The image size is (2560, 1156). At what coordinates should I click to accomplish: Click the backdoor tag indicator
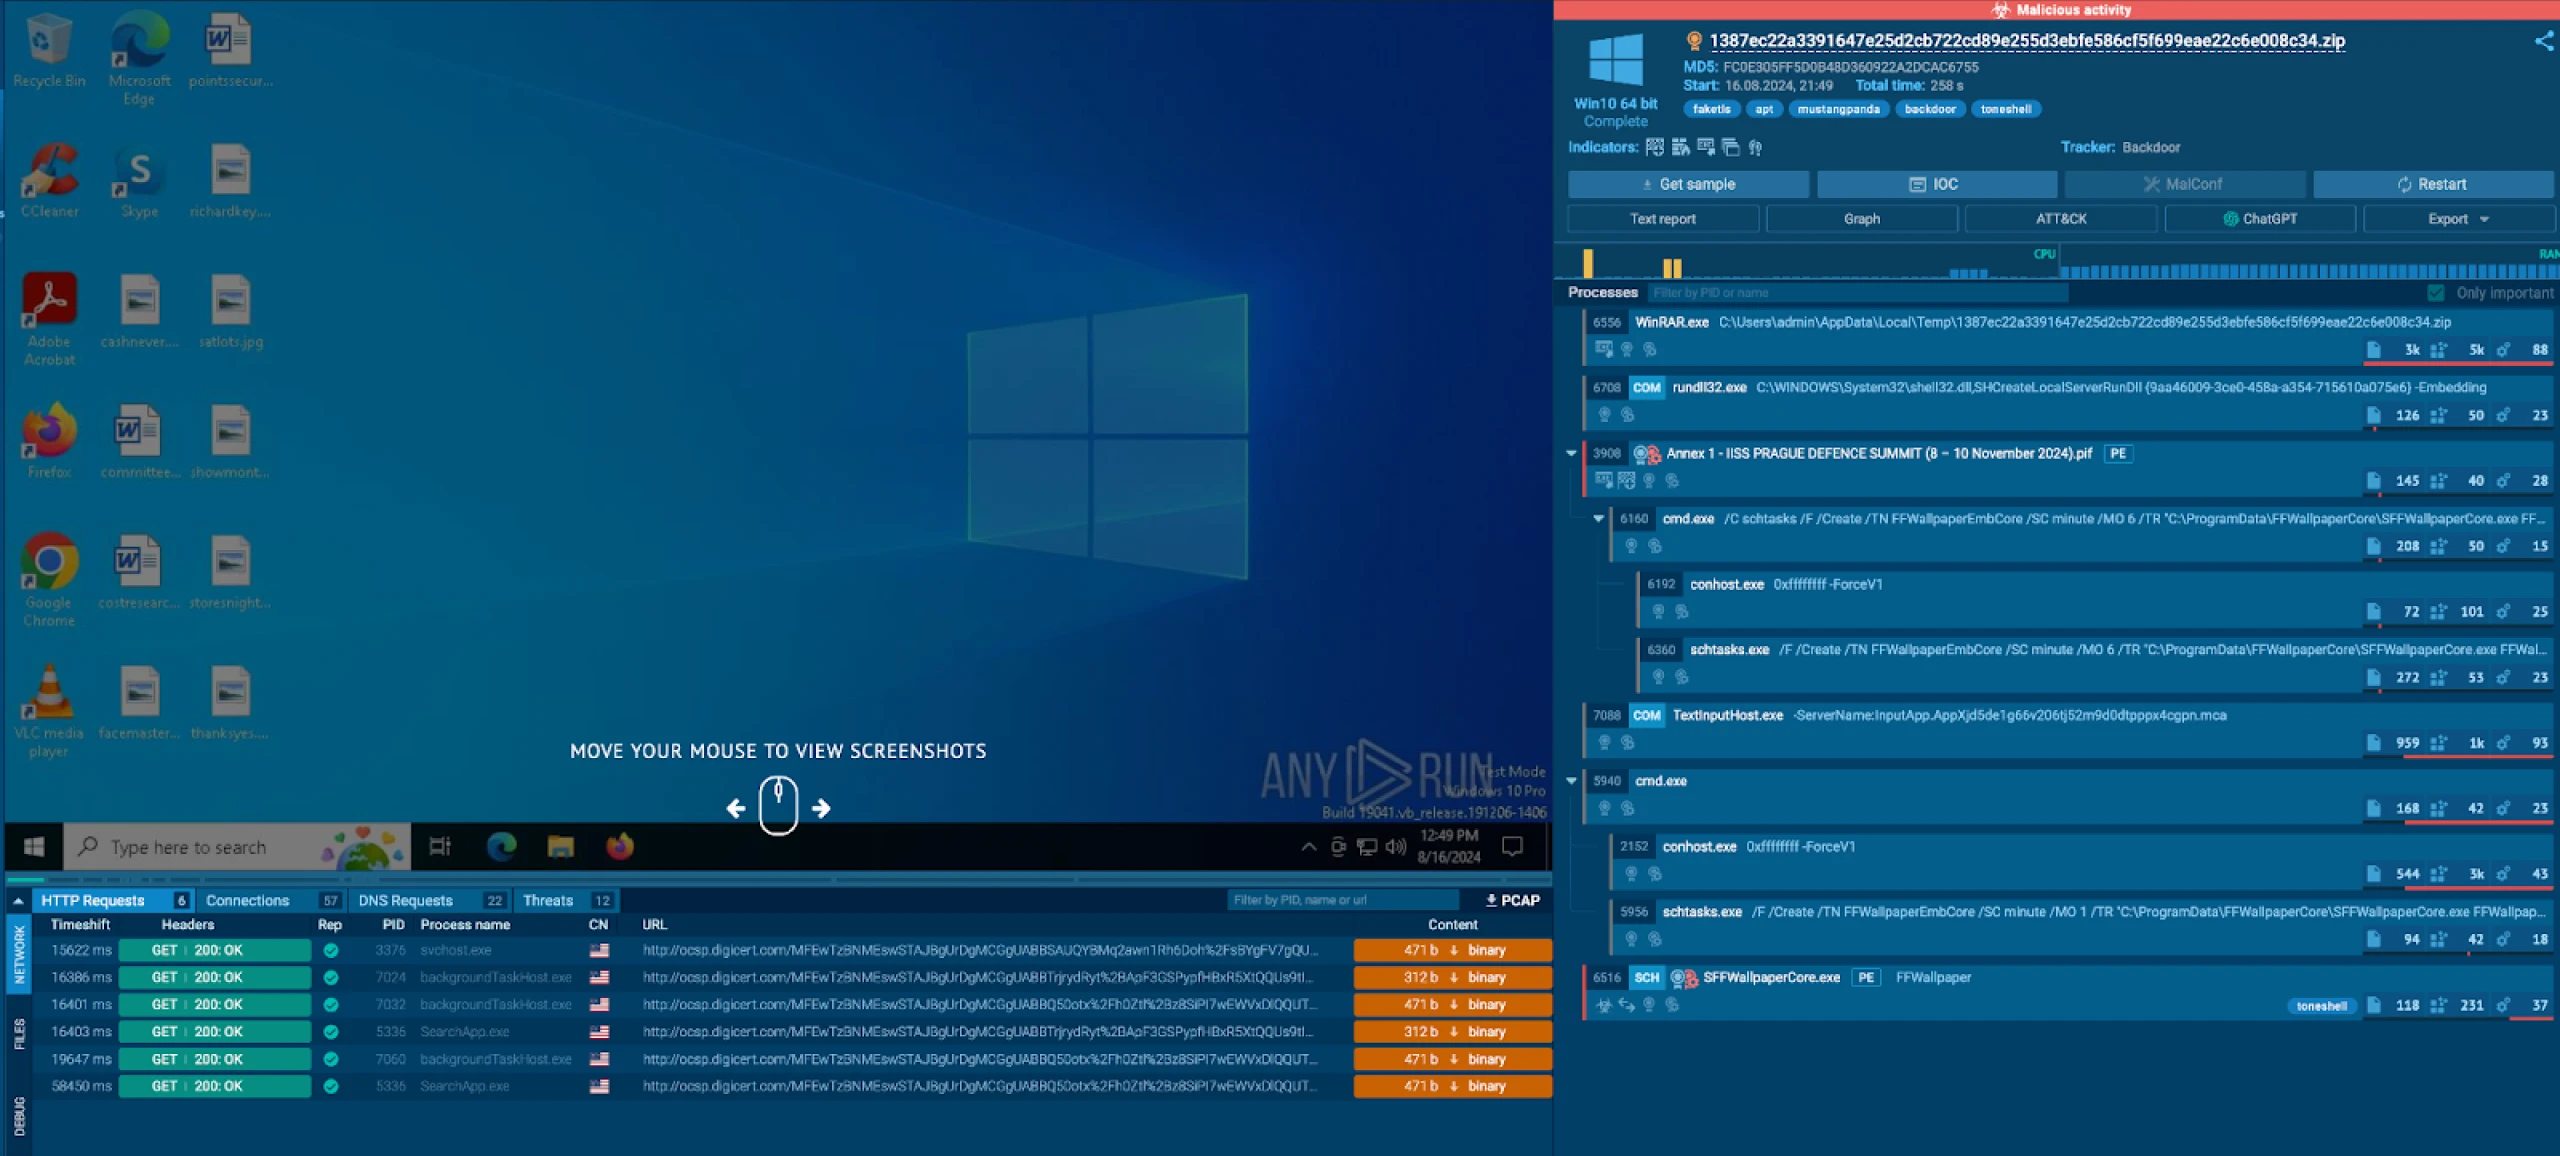(x=1930, y=108)
